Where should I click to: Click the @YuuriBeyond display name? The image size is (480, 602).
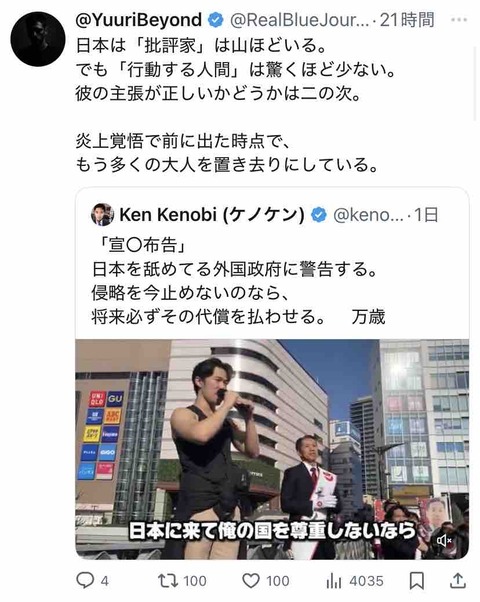(x=139, y=20)
